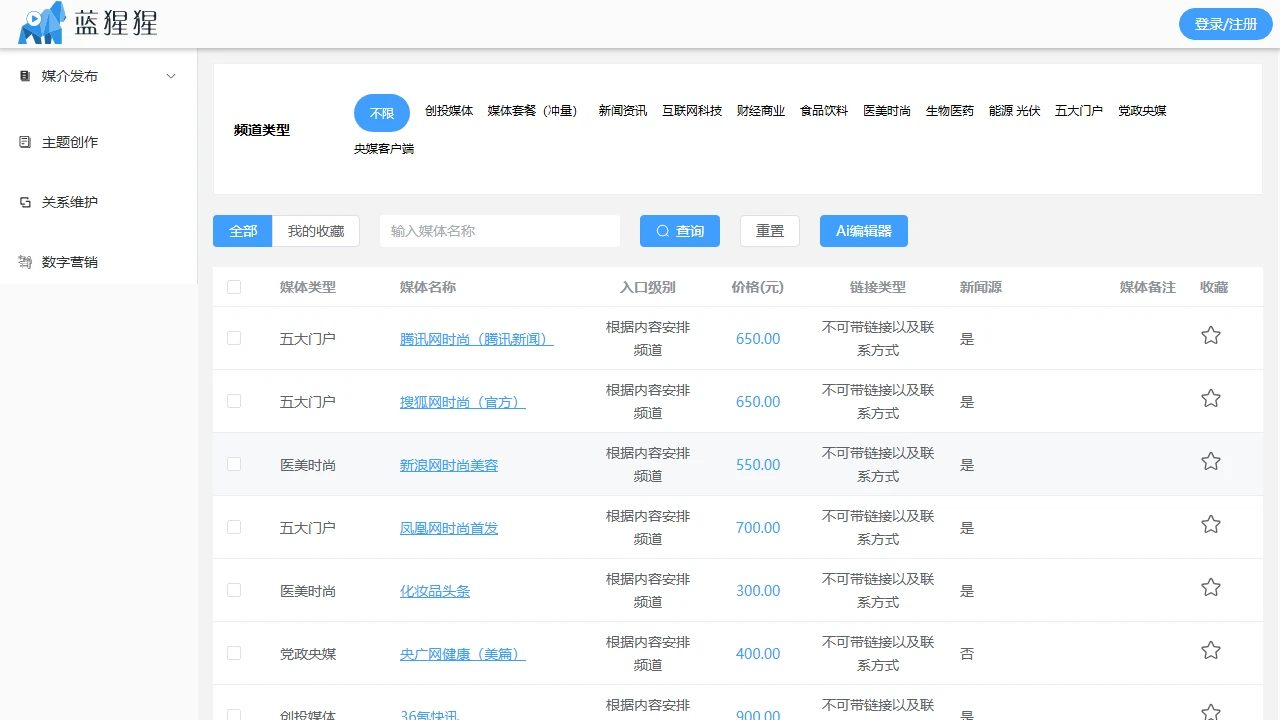The width and height of the screenshot is (1280, 720).
Task: Star the 新浪网时尚美容 media row
Action: (x=1210, y=462)
